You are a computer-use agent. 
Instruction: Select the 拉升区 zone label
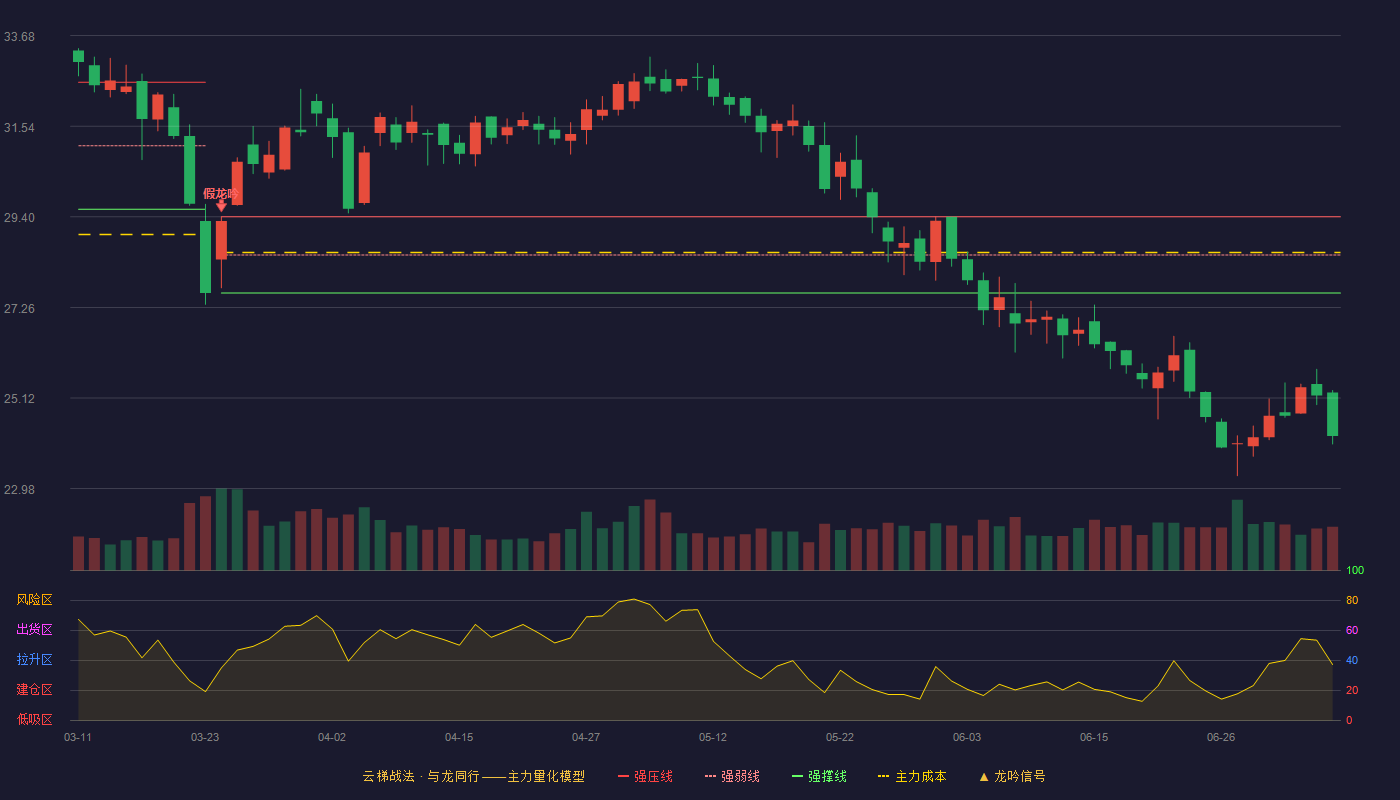click(x=34, y=660)
